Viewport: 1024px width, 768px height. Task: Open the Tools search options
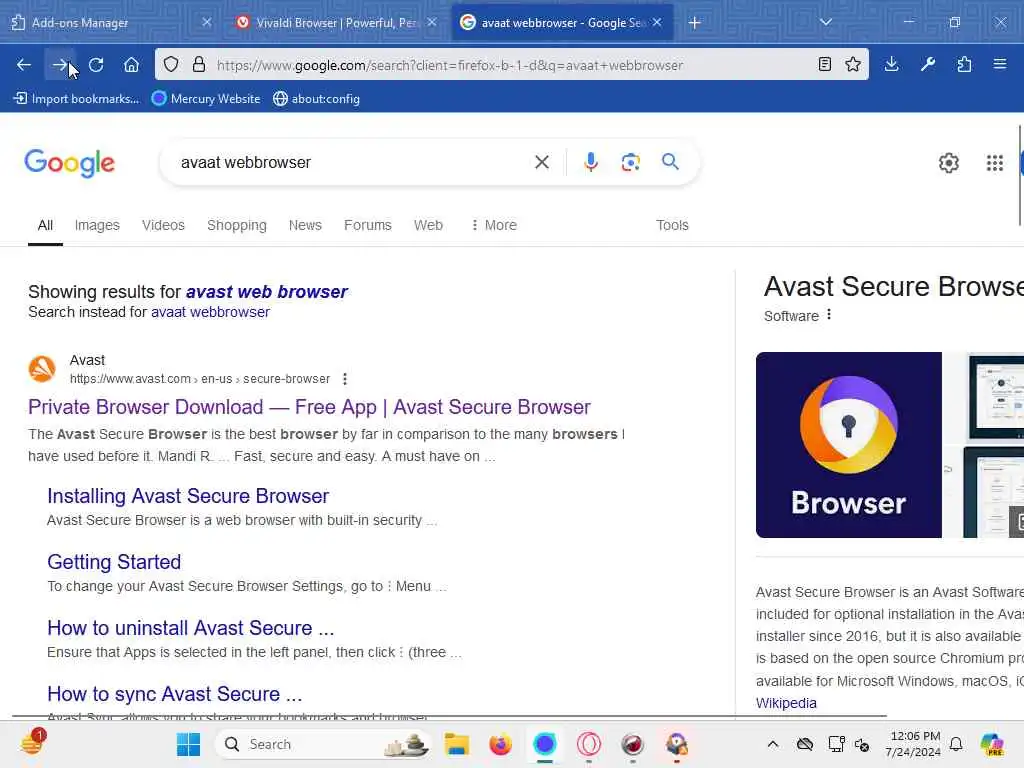point(672,225)
